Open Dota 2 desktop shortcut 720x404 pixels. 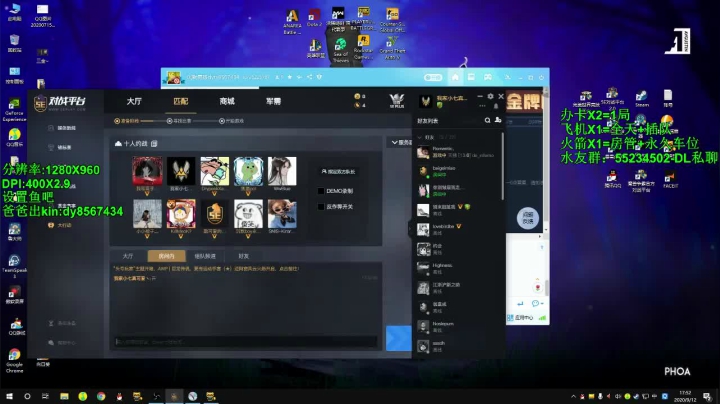point(315,18)
